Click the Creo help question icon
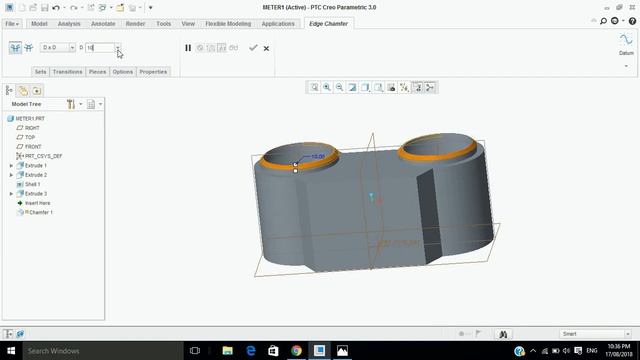The image size is (640, 360). 632,21
